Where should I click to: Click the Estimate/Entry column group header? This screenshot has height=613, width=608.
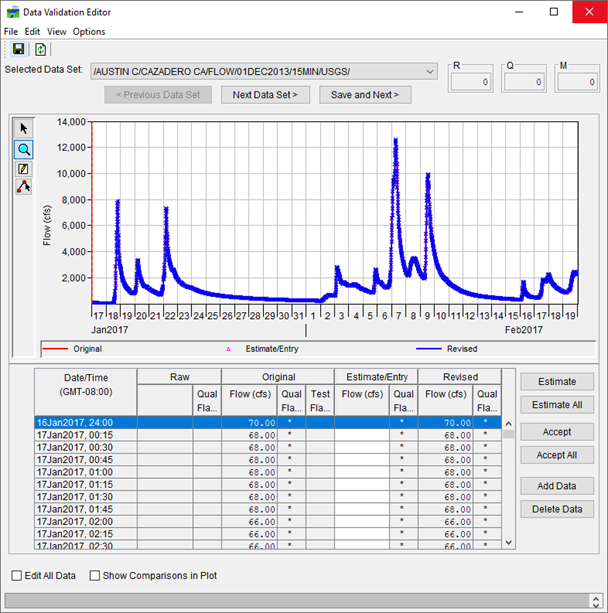[x=377, y=377]
